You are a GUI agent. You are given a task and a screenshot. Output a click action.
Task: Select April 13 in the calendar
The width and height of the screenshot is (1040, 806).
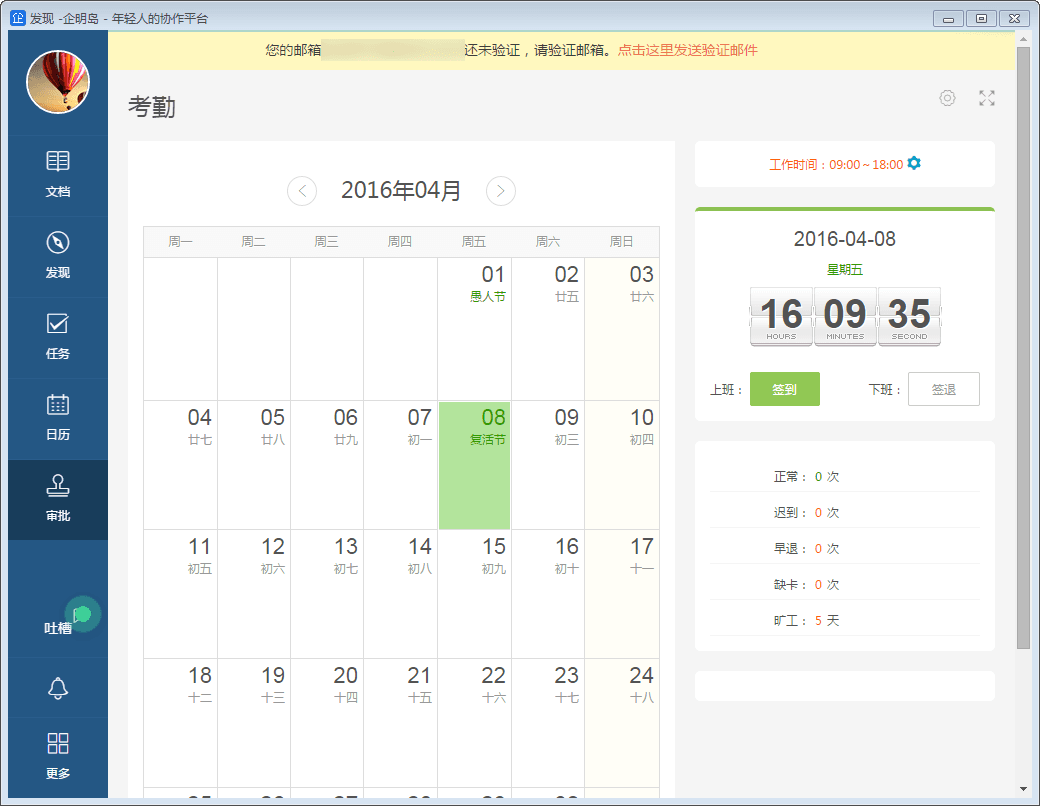[327, 594]
